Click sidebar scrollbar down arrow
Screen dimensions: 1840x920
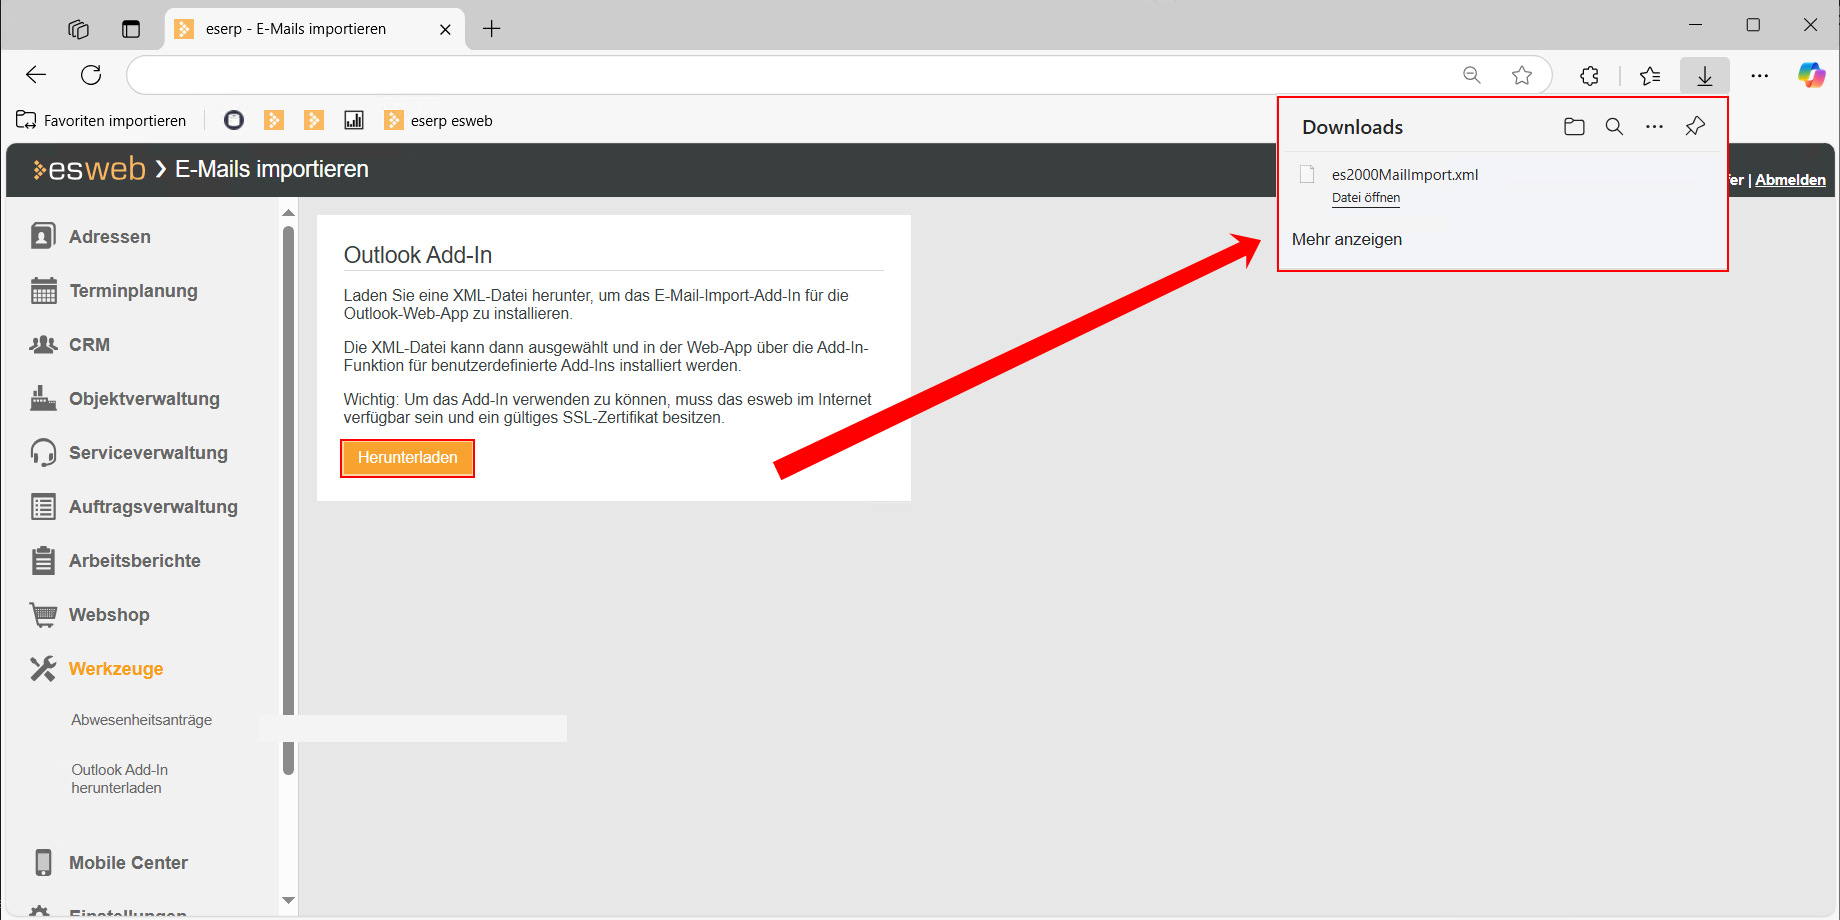pos(288,900)
